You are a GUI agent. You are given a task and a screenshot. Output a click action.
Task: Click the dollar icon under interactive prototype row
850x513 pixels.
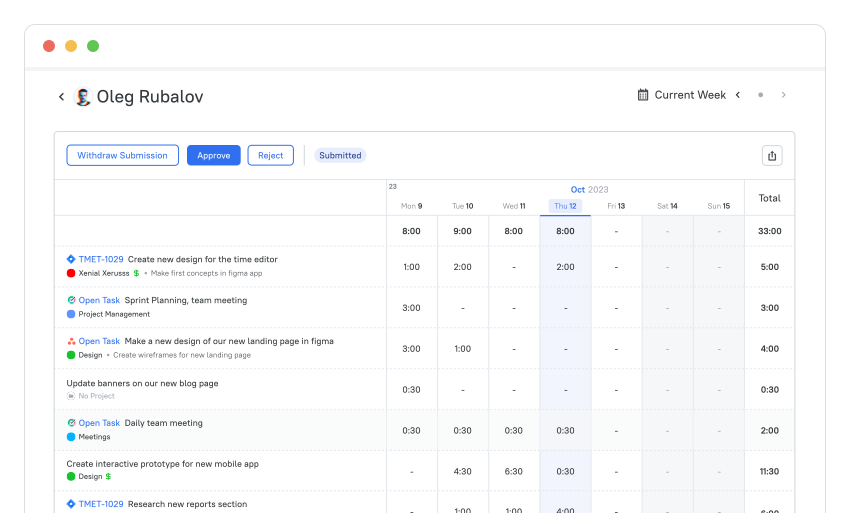(108, 477)
